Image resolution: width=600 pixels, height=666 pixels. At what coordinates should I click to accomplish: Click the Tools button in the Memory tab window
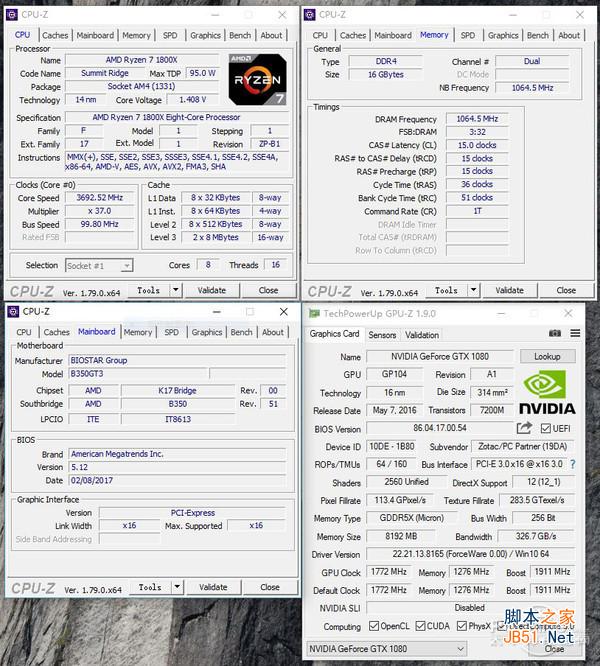[446, 291]
